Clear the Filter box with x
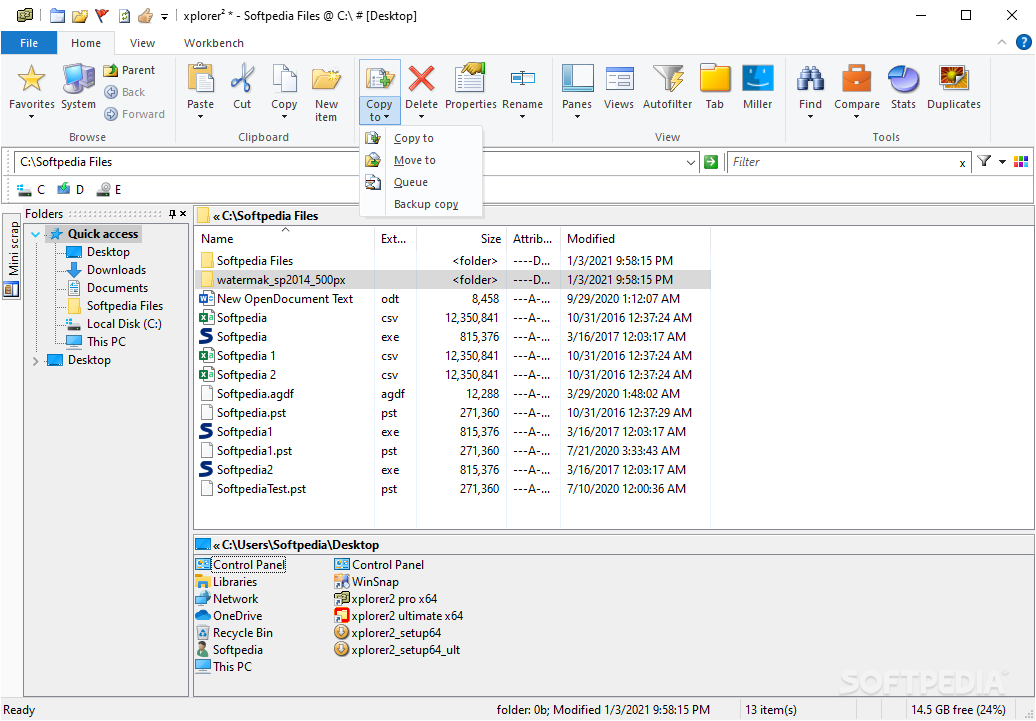 tap(962, 163)
